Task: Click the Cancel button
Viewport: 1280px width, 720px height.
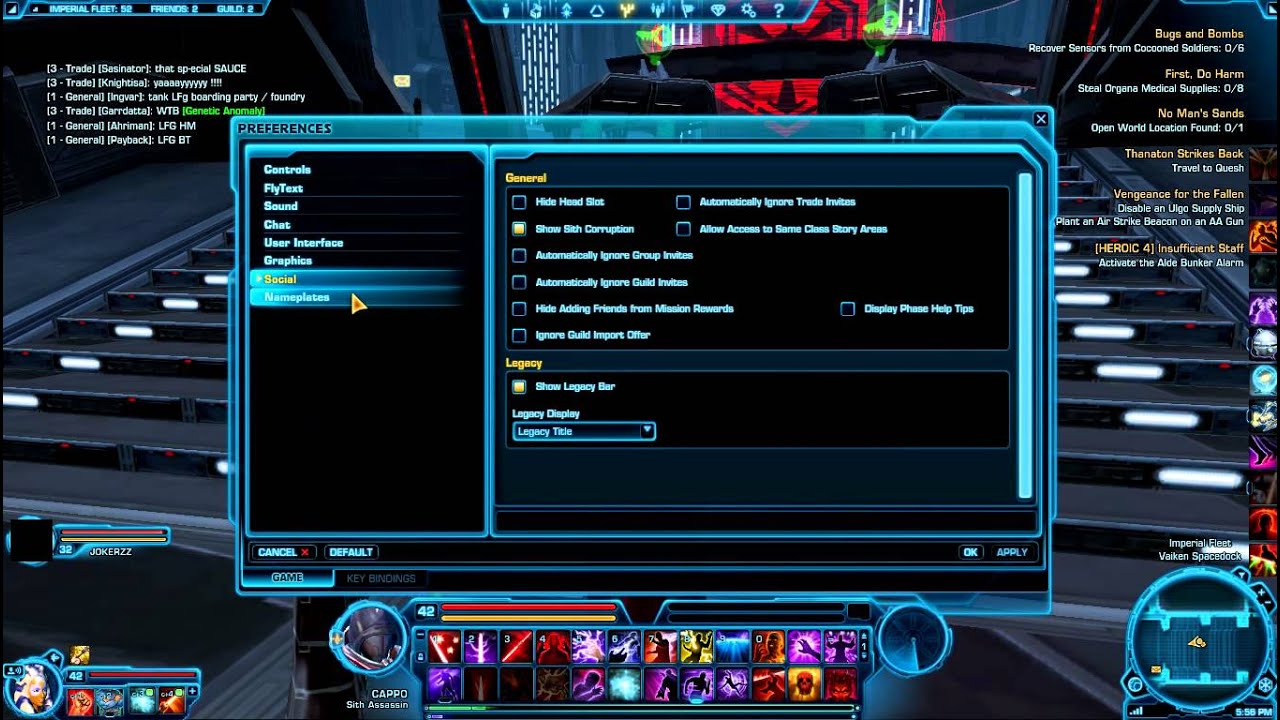Action: click(x=284, y=552)
